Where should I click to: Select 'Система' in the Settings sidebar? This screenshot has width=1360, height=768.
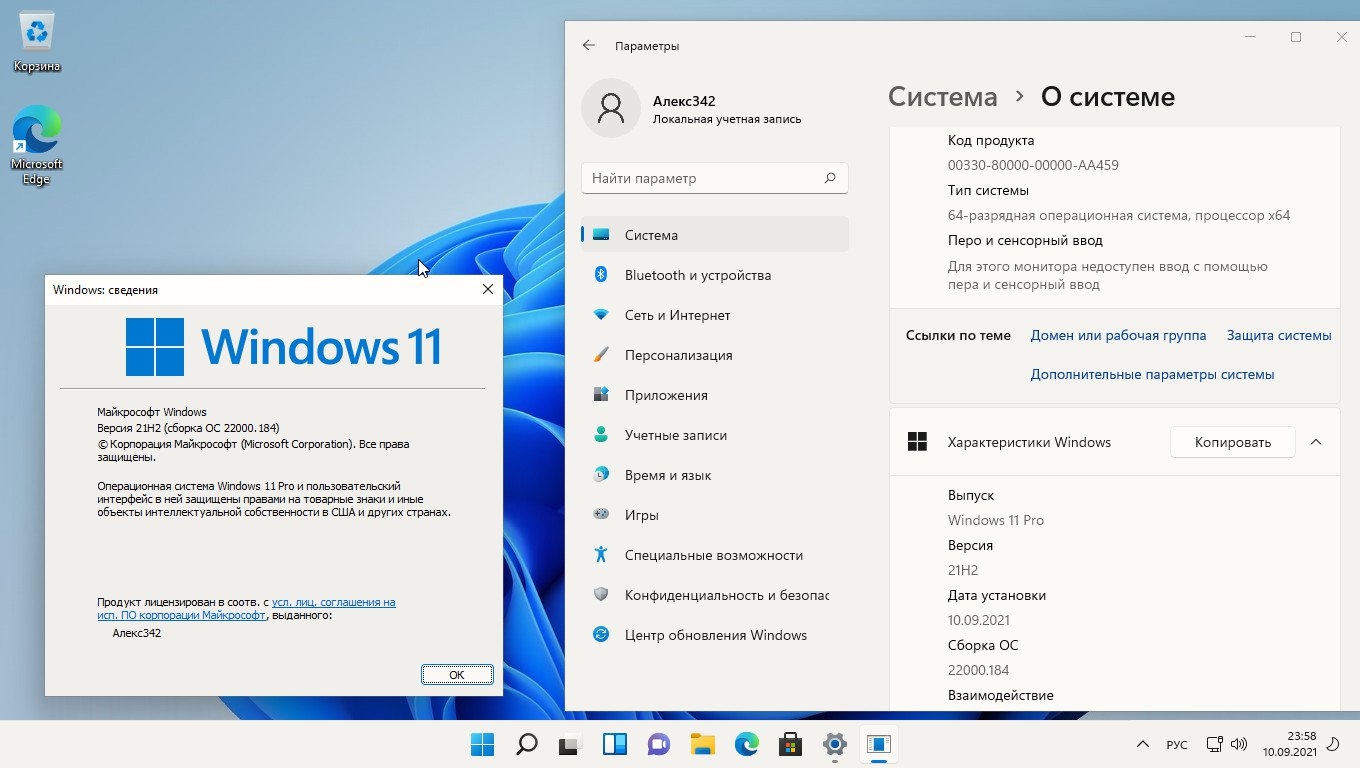click(x=714, y=235)
